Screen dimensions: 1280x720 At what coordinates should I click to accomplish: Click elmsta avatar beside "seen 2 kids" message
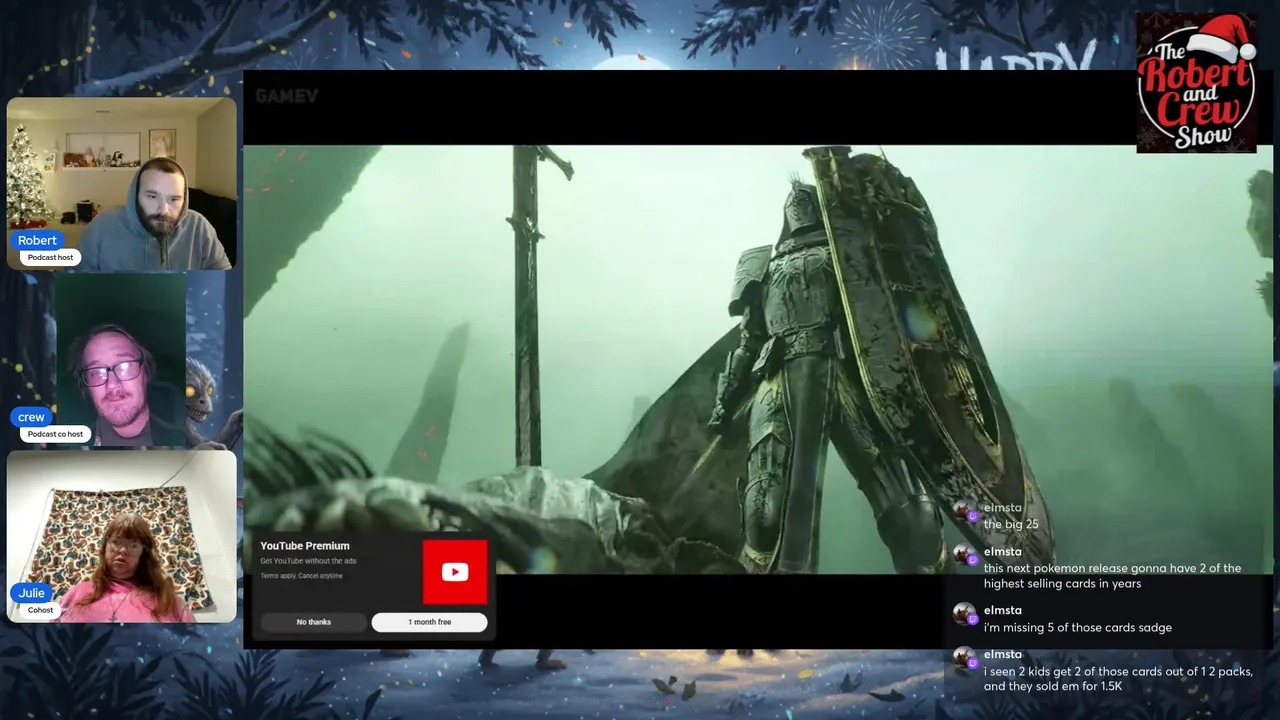pyautogui.click(x=964, y=659)
